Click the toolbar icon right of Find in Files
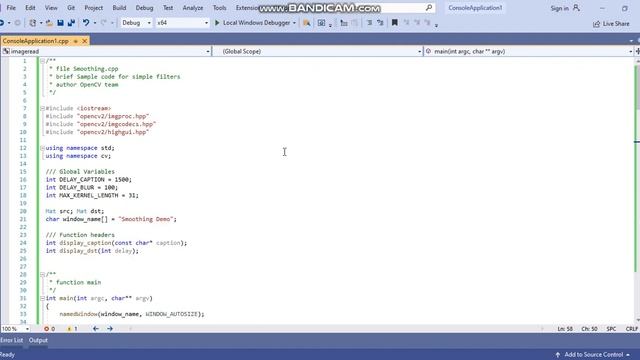Viewport: 640px width, 360px height. pos(322,23)
